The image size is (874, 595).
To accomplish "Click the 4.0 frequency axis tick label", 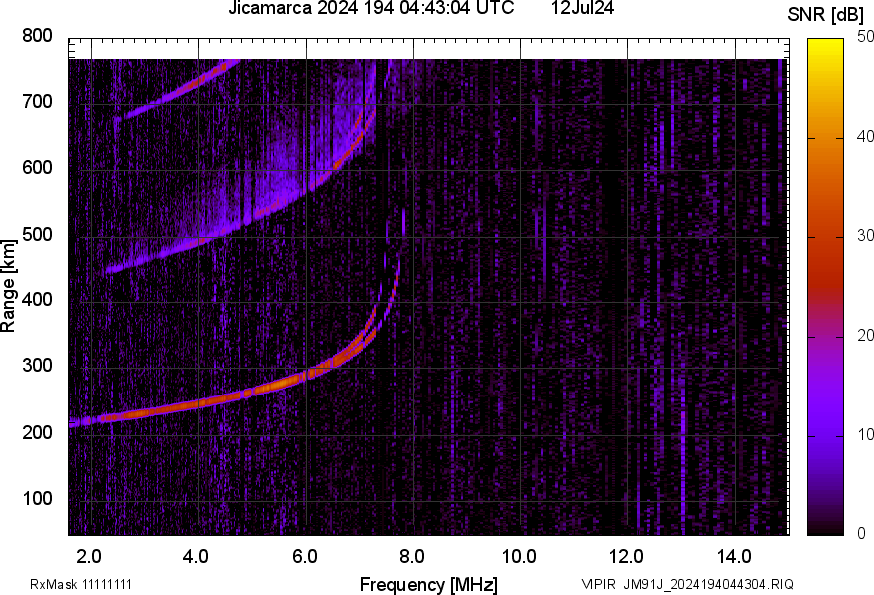I will click(196, 556).
